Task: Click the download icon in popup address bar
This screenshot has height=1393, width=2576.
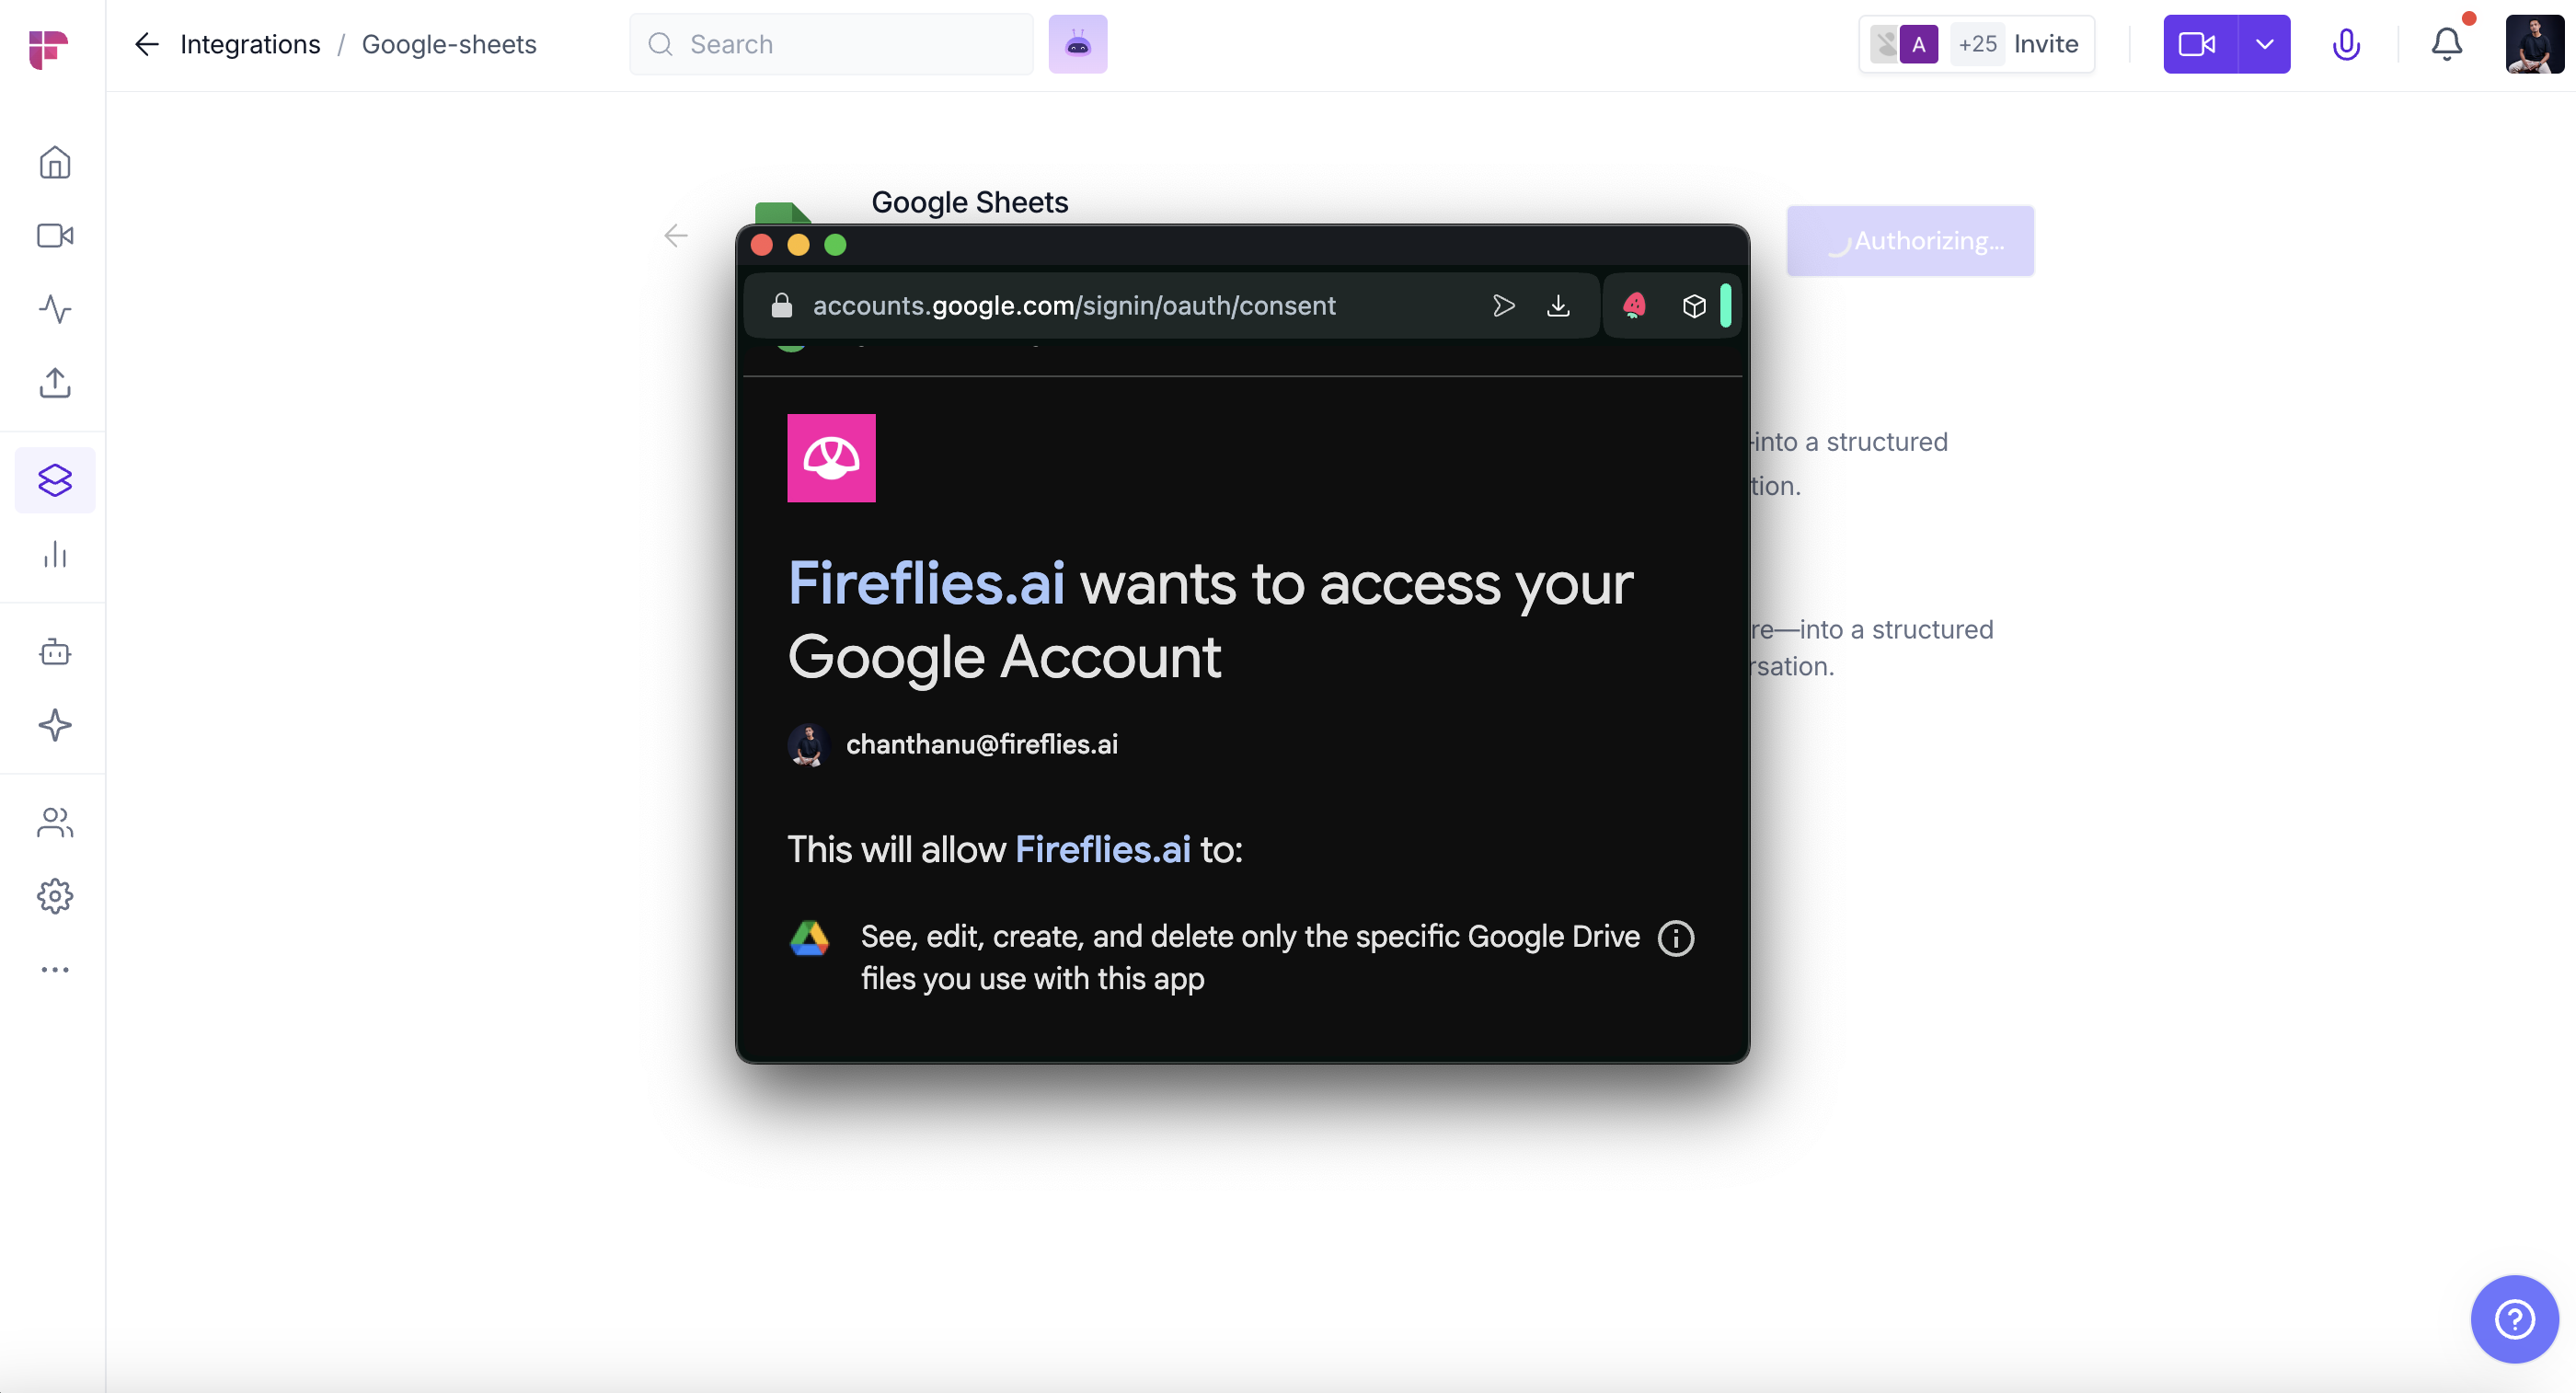Action: pos(1558,306)
